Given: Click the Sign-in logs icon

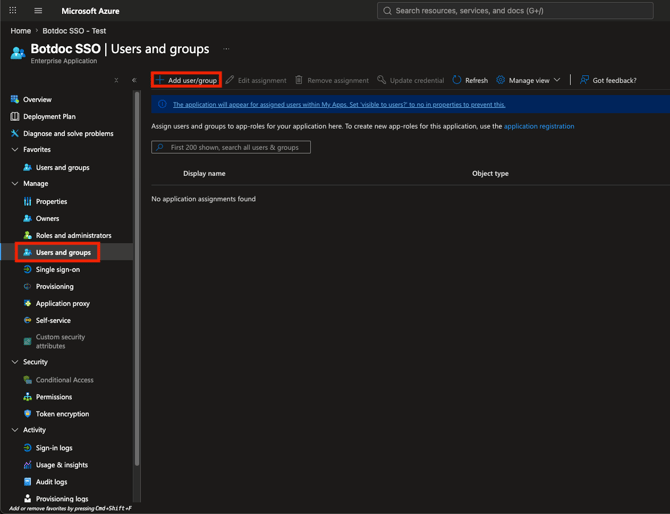Looking at the screenshot, I should [27, 448].
